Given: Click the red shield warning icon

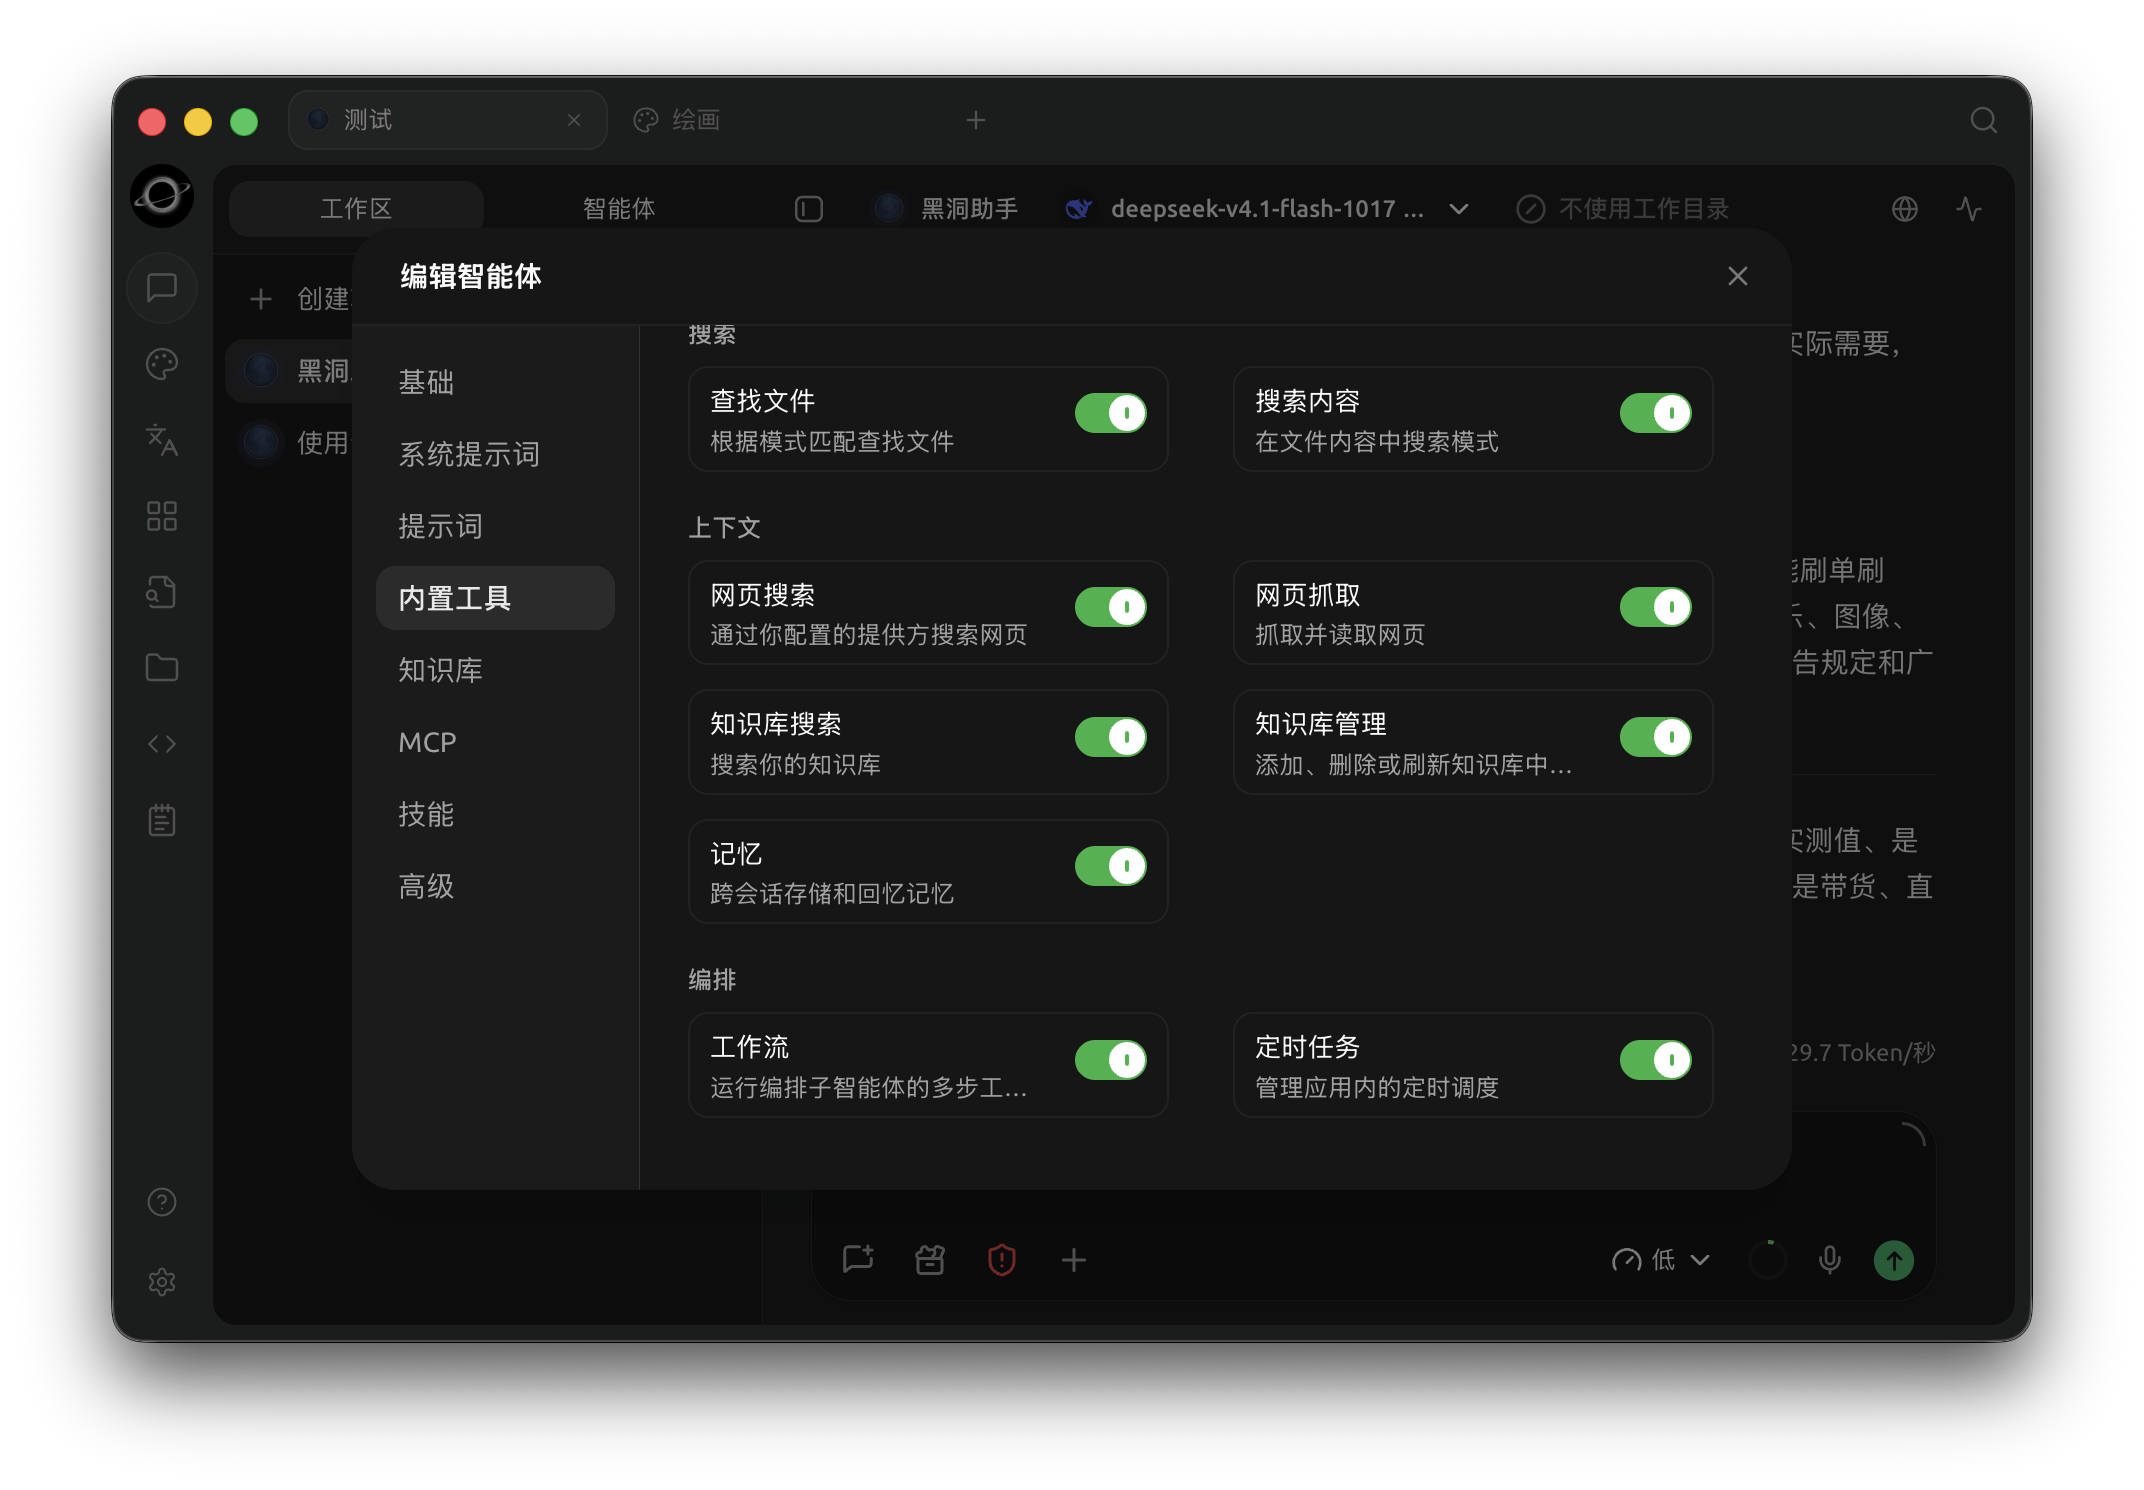Looking at the screenshot, I should point(1002,1260).
